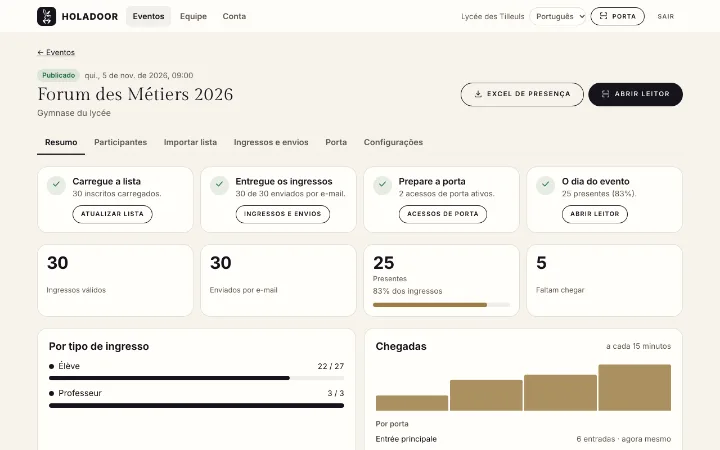Switch to the Ingressos e envios tab
This screenshot has height=450, width=720.
271,142
